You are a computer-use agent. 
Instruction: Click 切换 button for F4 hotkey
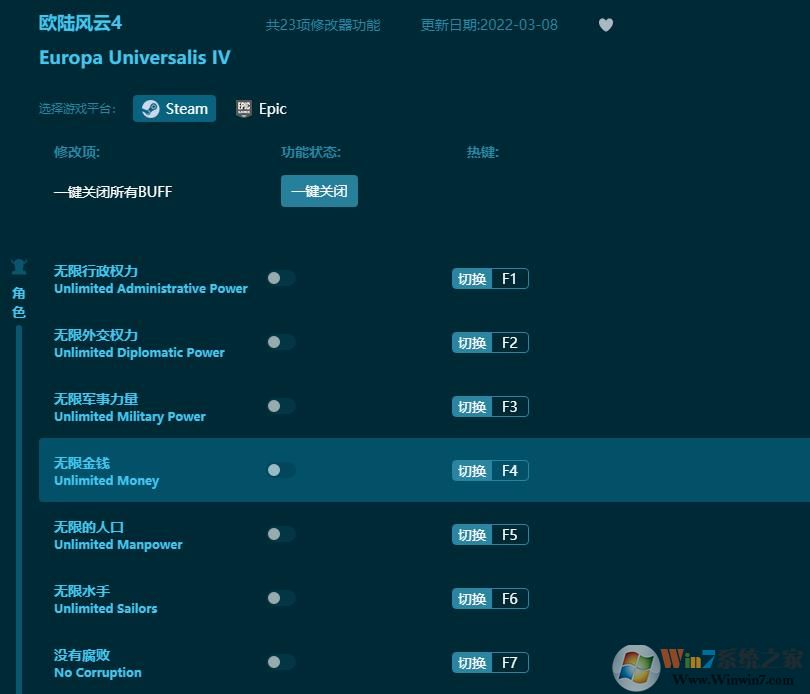472,471
